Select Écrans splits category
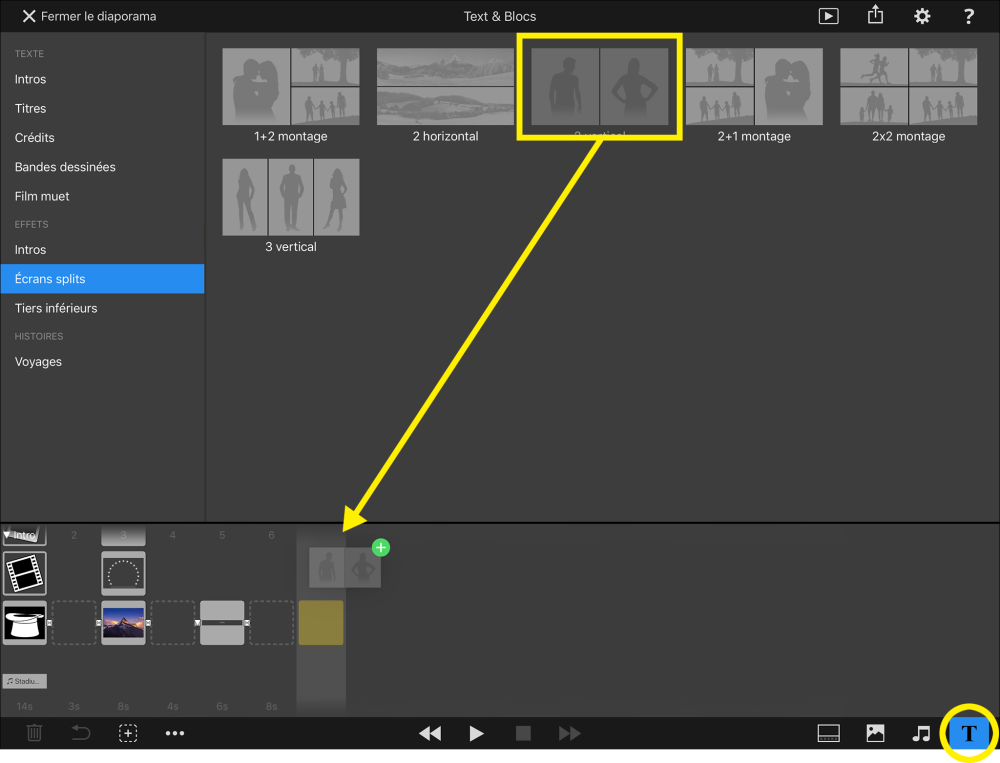 point(102,279)
